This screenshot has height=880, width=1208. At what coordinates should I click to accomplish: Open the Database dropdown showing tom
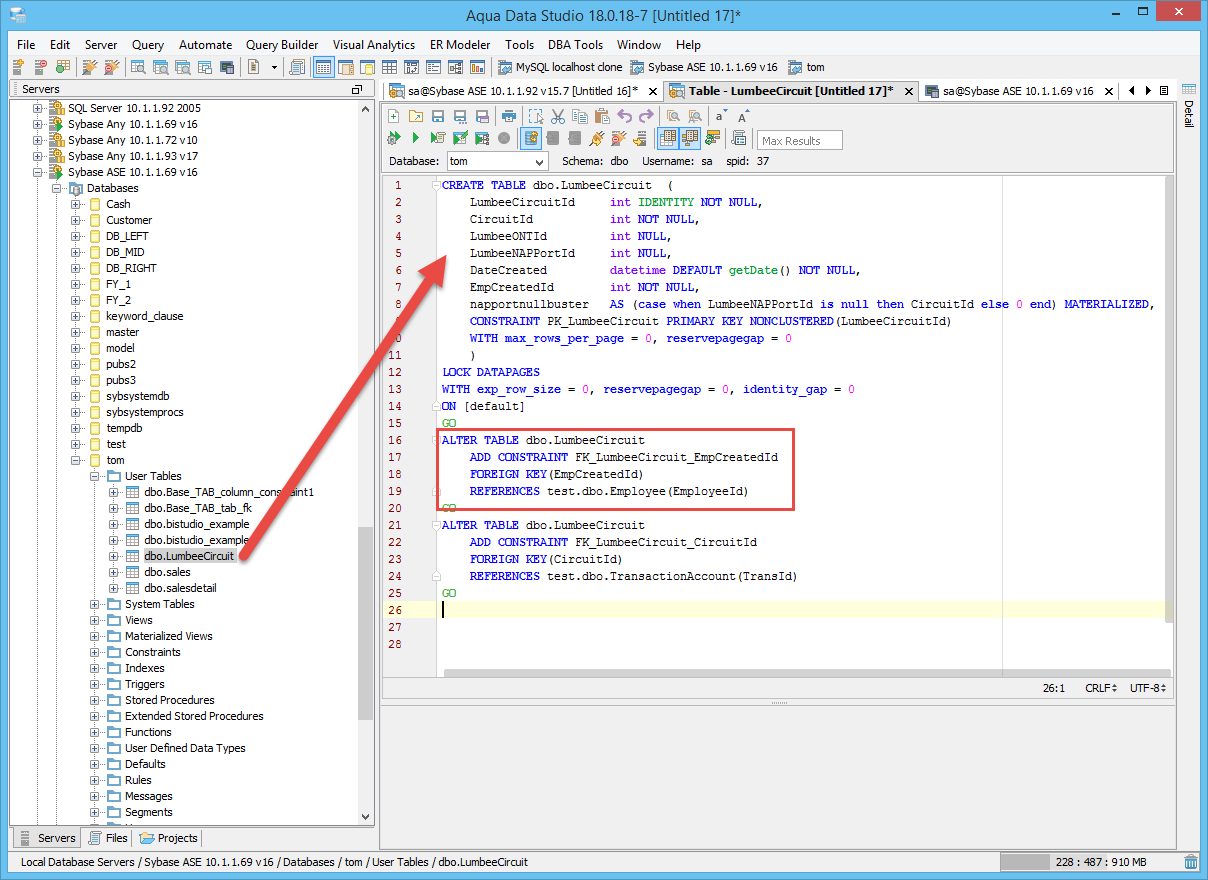pyautogui.click(x=496, y=161)
